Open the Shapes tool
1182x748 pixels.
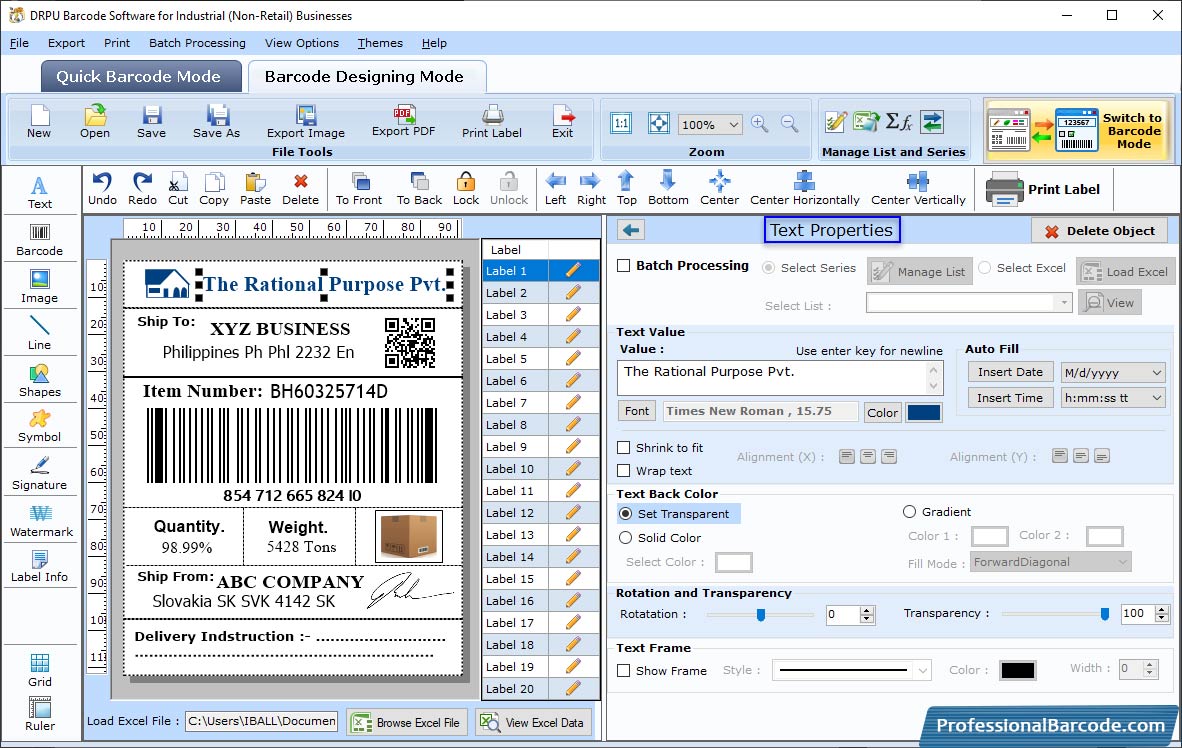(39, 381)
